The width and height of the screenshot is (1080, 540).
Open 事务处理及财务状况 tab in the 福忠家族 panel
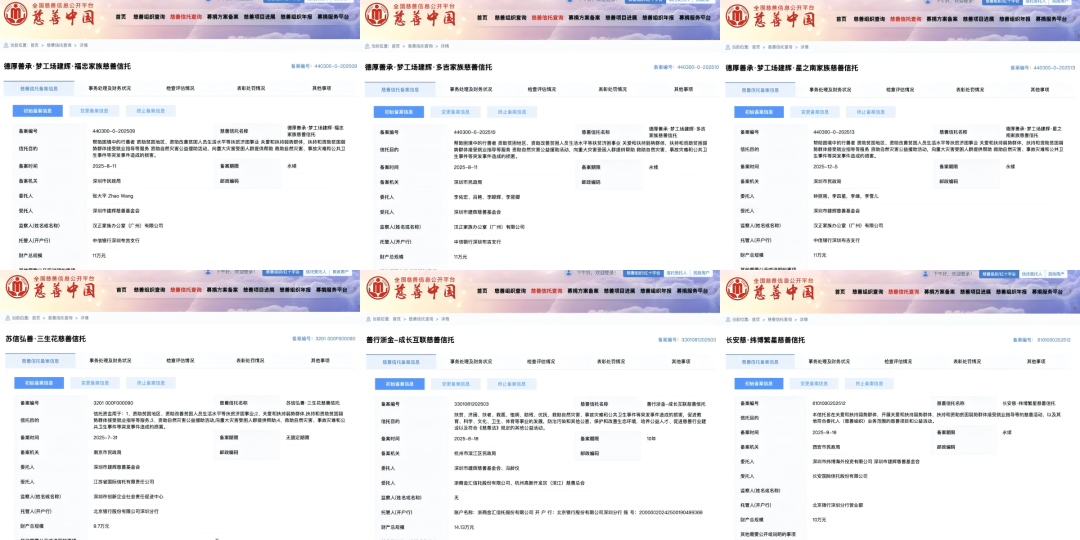coord(110,88)
